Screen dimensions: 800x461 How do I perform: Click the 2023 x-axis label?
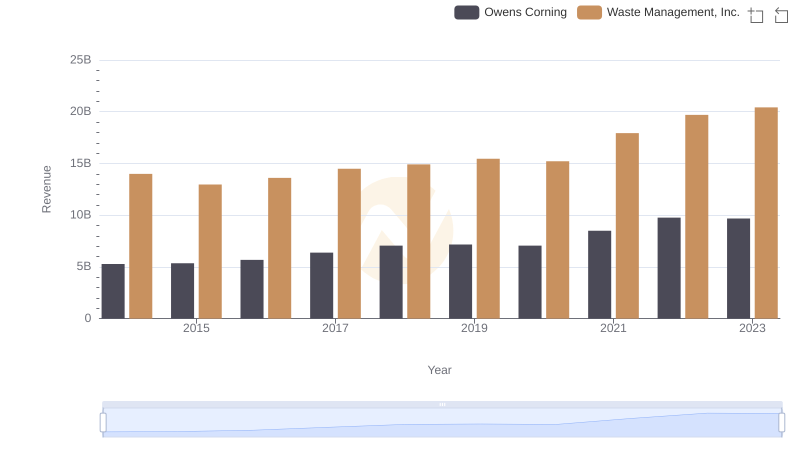click(752, 328)
